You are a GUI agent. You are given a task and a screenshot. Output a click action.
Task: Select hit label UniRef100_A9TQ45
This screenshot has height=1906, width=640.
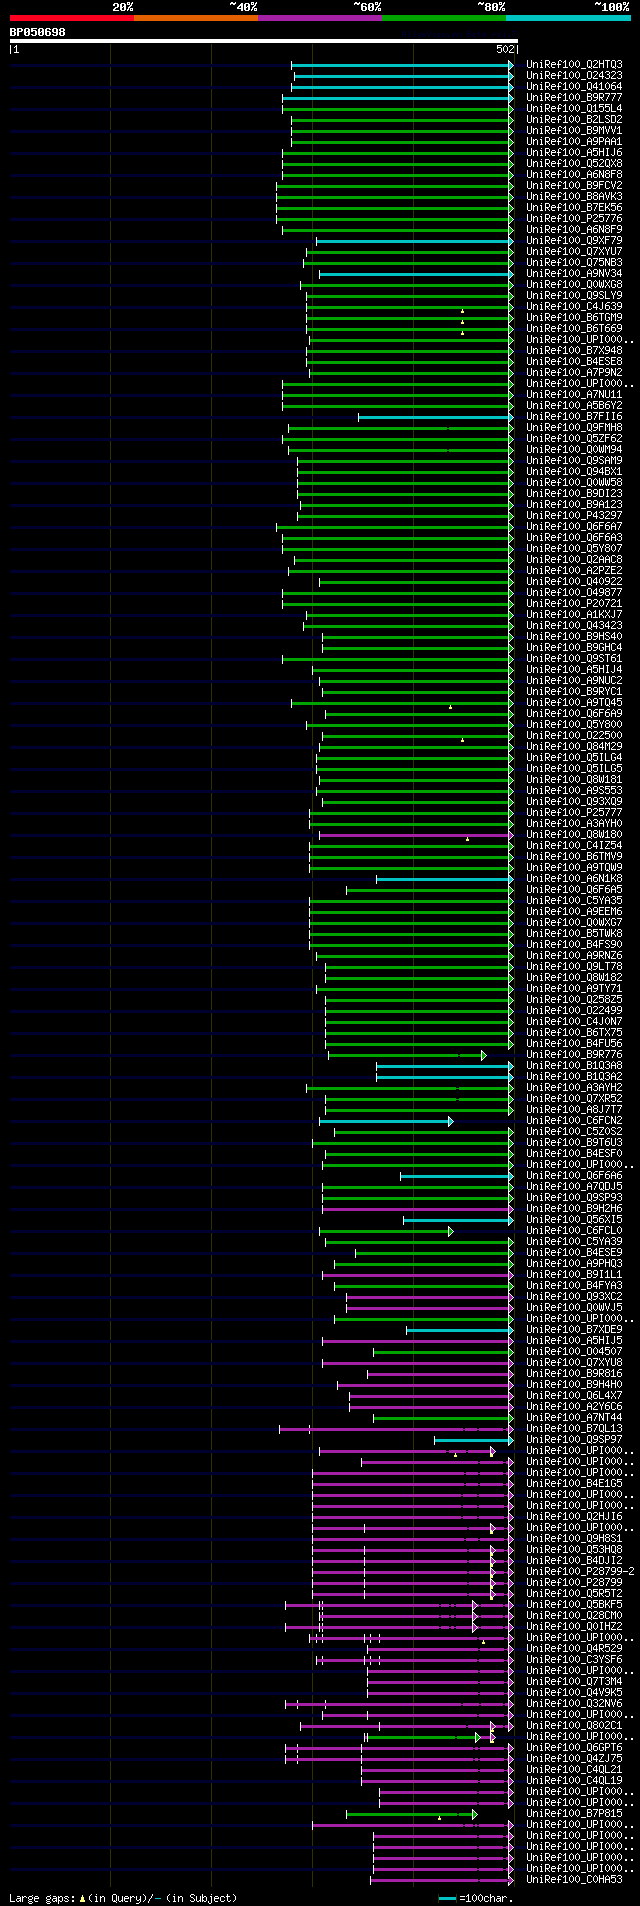574,703
